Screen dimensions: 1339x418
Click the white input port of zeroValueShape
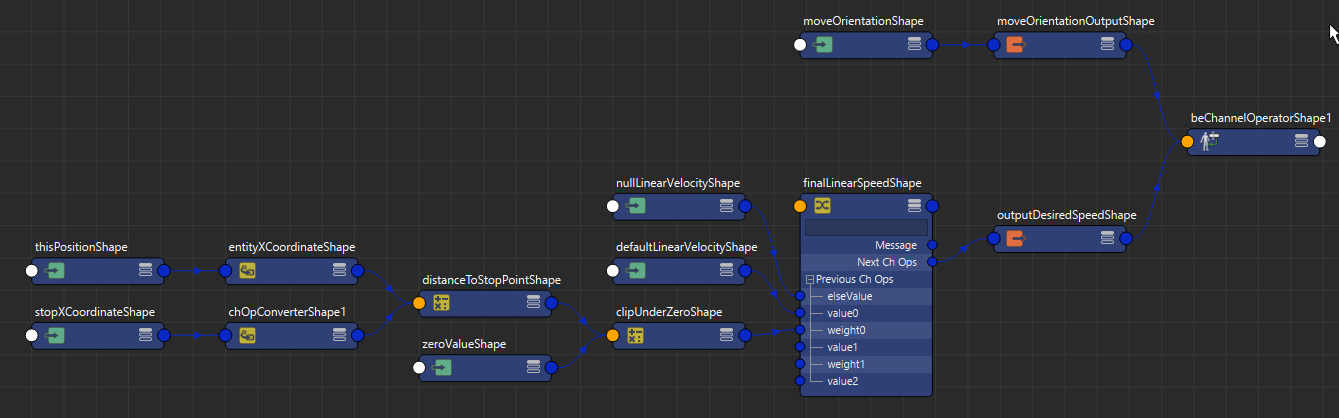tap(419, 368)
